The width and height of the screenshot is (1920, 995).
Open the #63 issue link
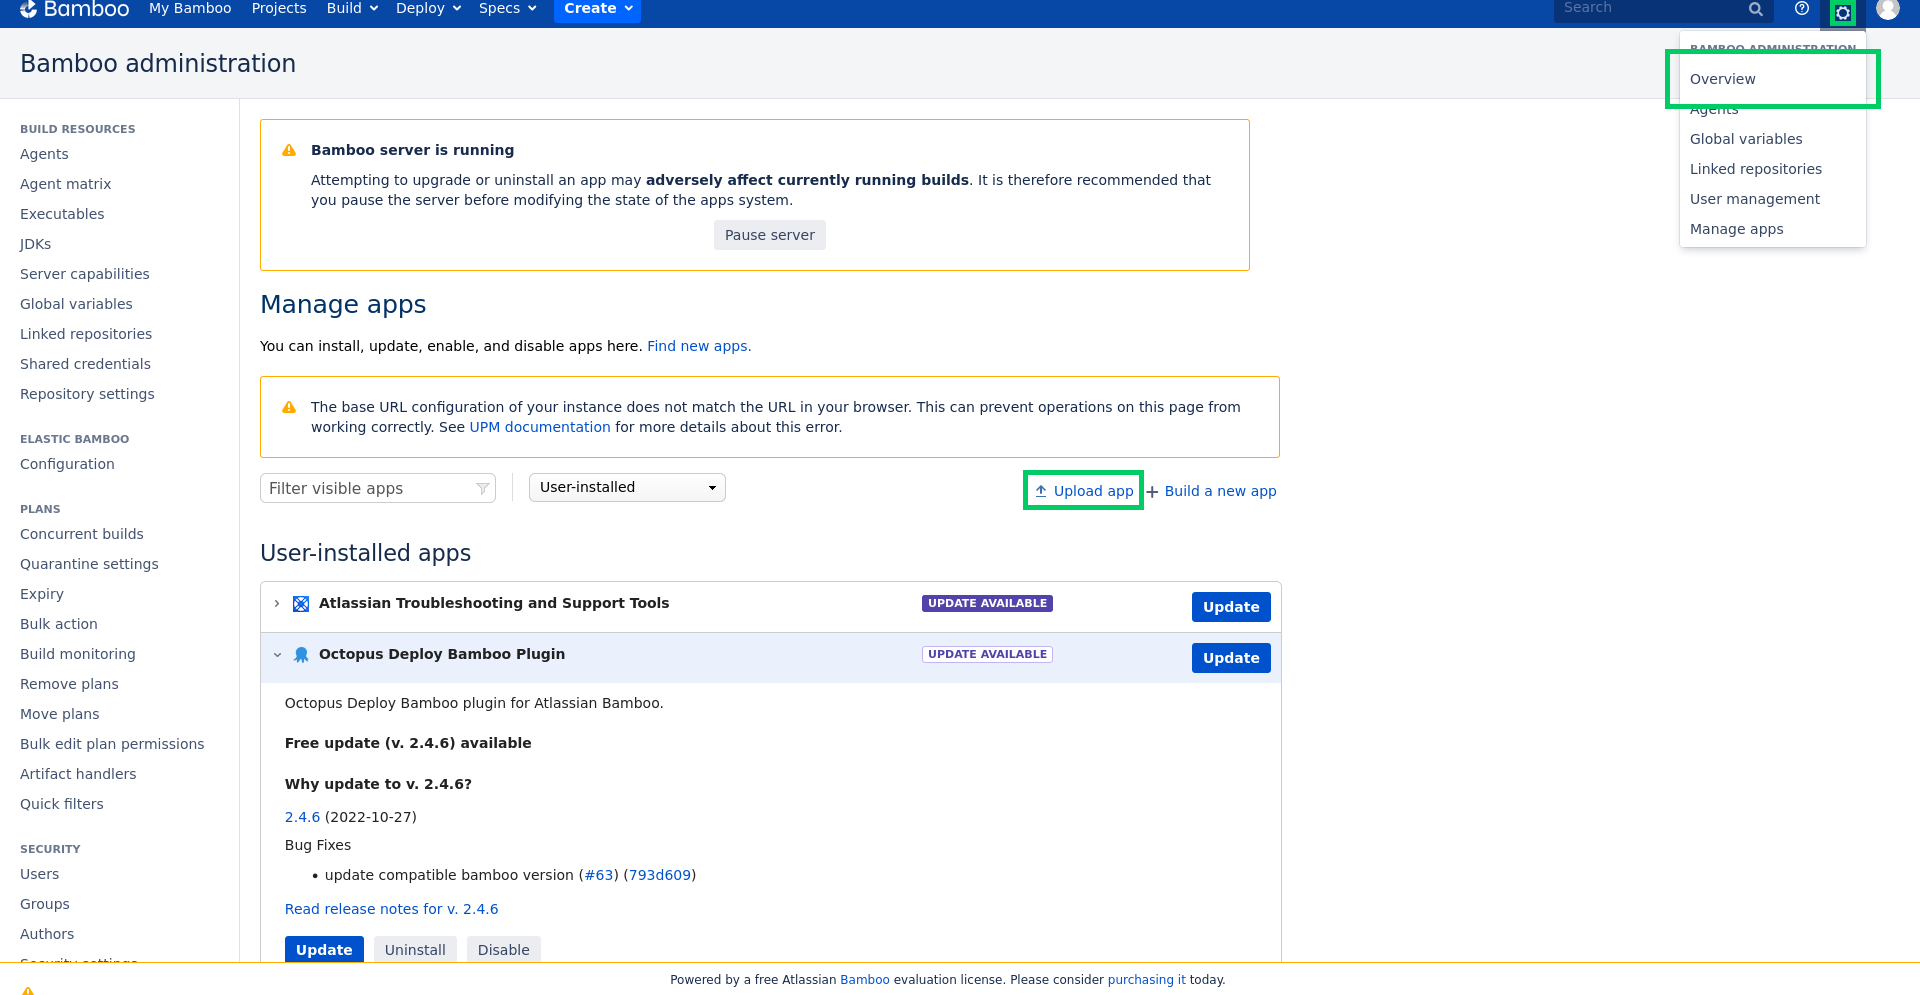click(x=599, y=875)
